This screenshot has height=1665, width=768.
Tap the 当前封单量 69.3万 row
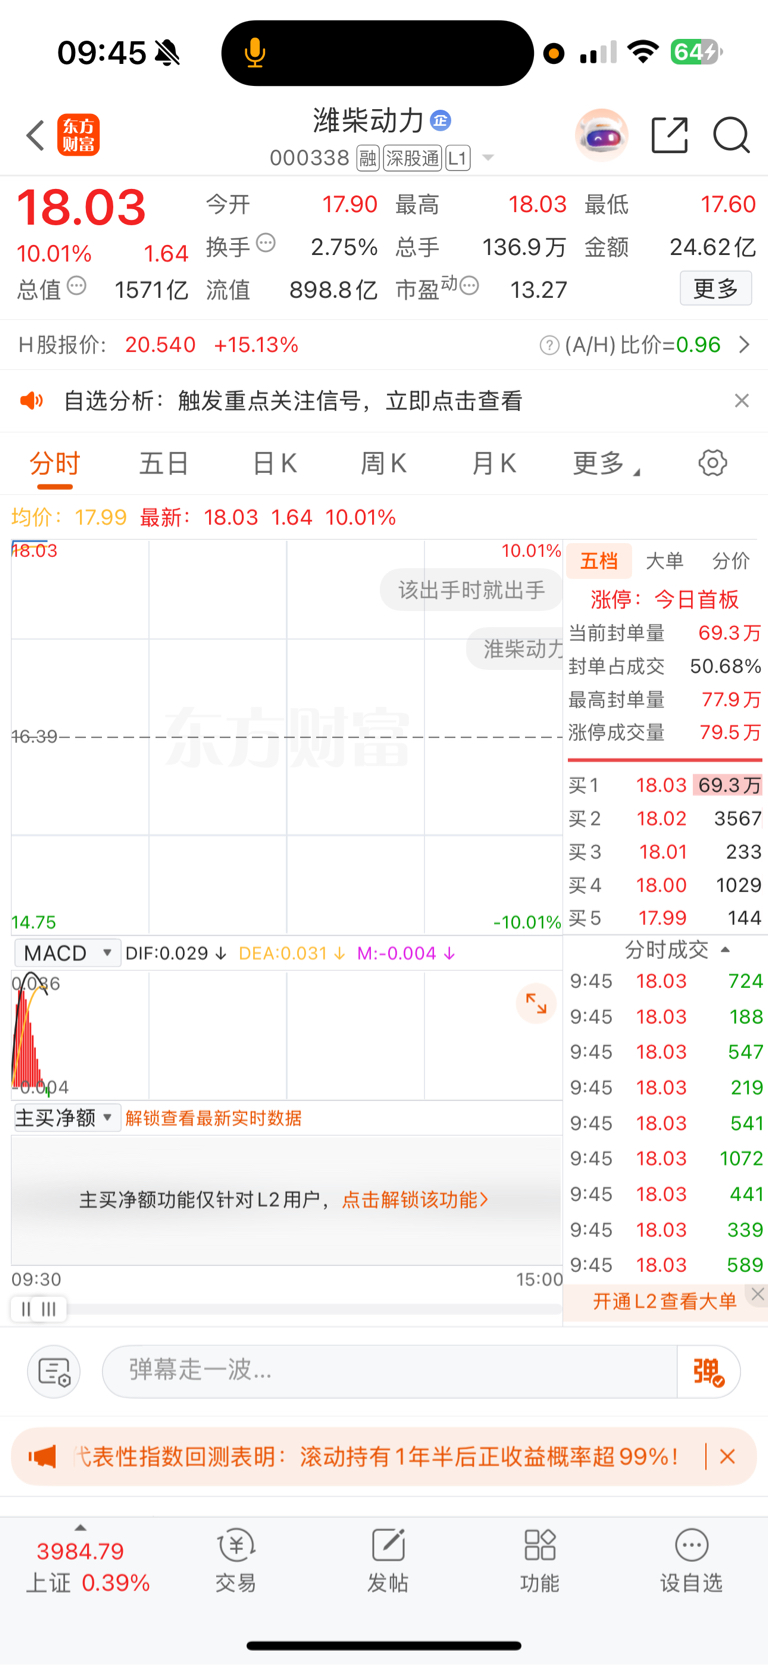click(x=665, y=633)
